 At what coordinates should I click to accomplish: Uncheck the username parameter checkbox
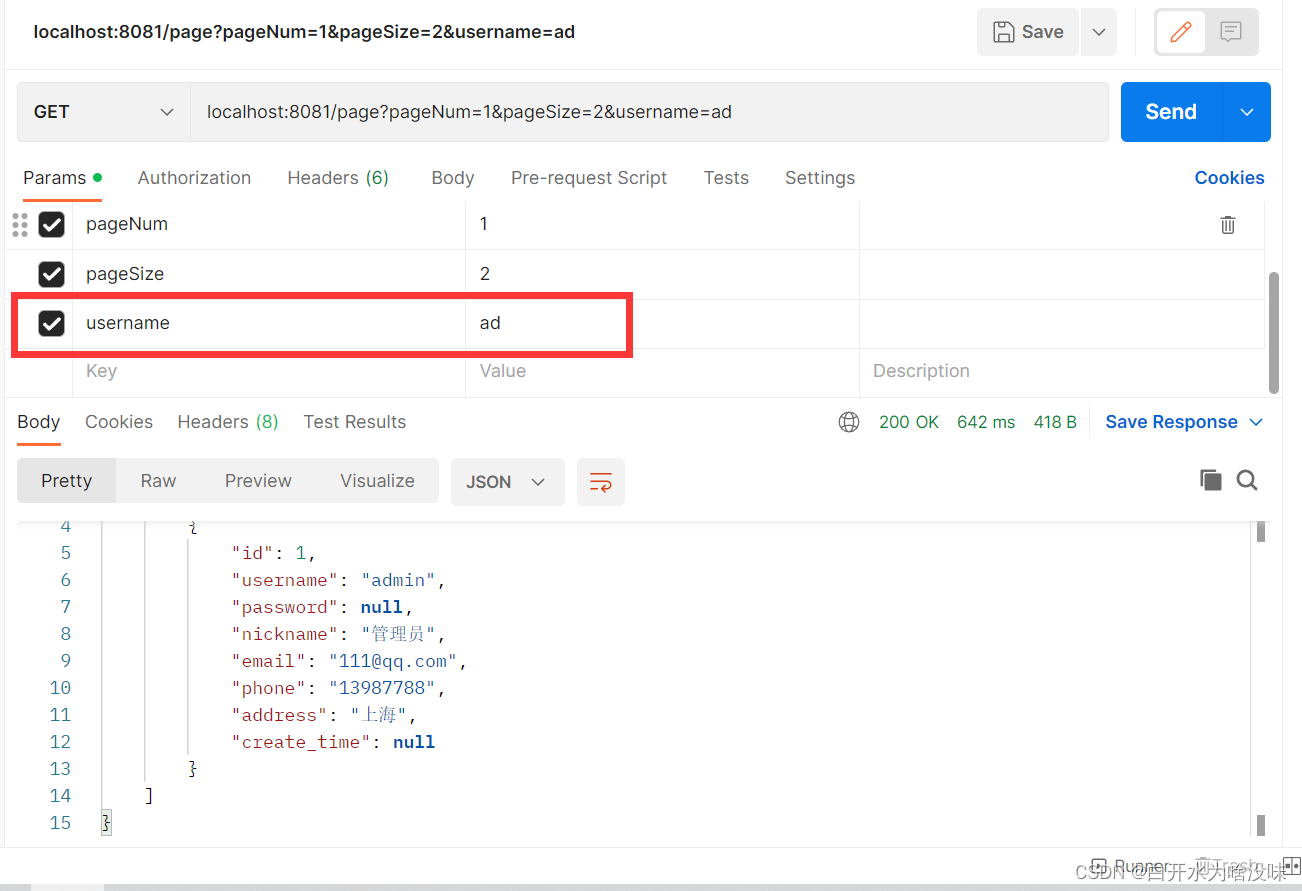(52, 323)
